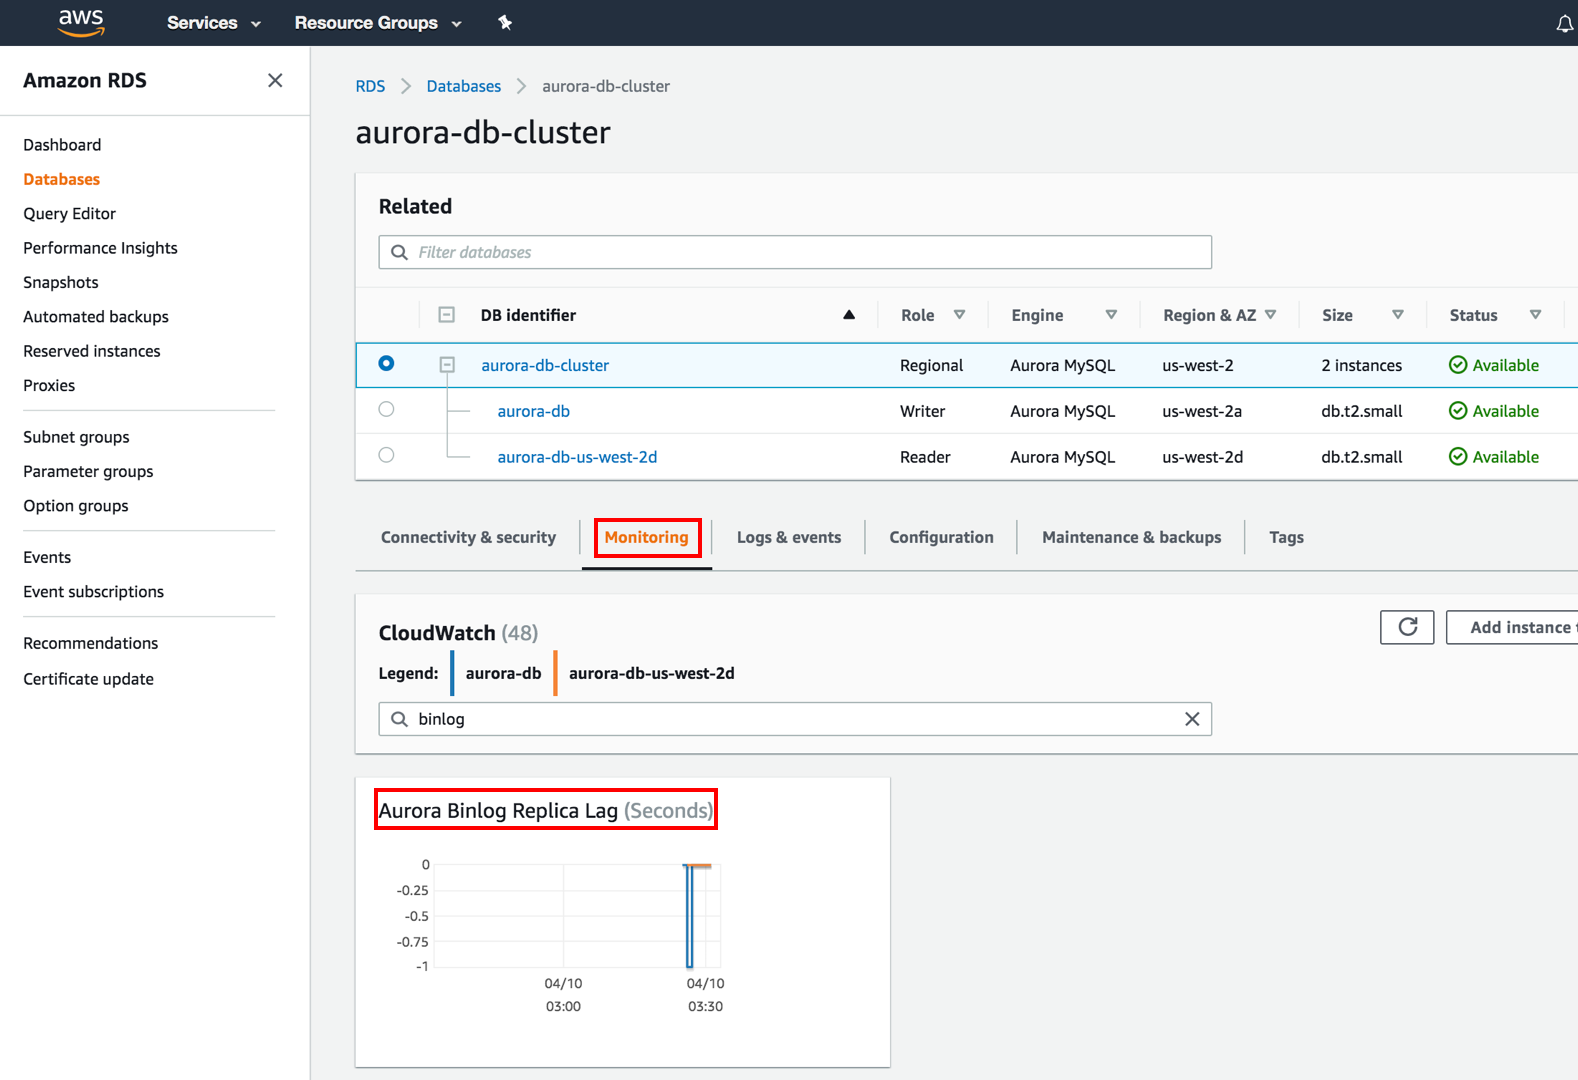The image size is (1578, 1080).
Task: Click Available status icon for aurora-db row
Action: click(x=1458, y=411)
